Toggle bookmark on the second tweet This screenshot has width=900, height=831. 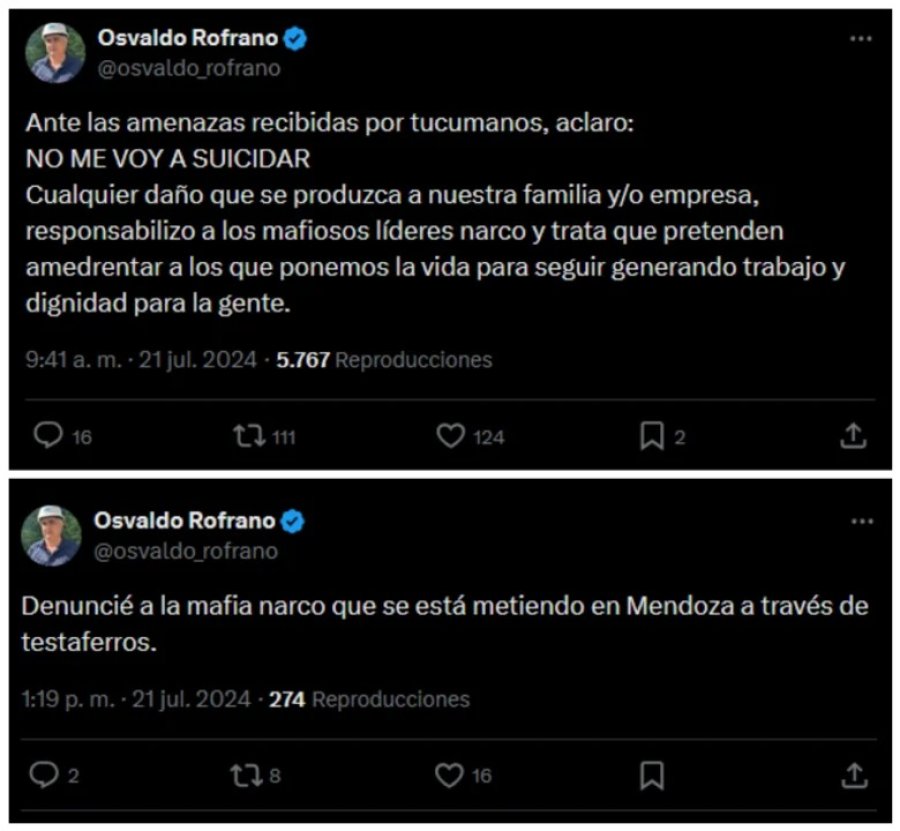653,773
